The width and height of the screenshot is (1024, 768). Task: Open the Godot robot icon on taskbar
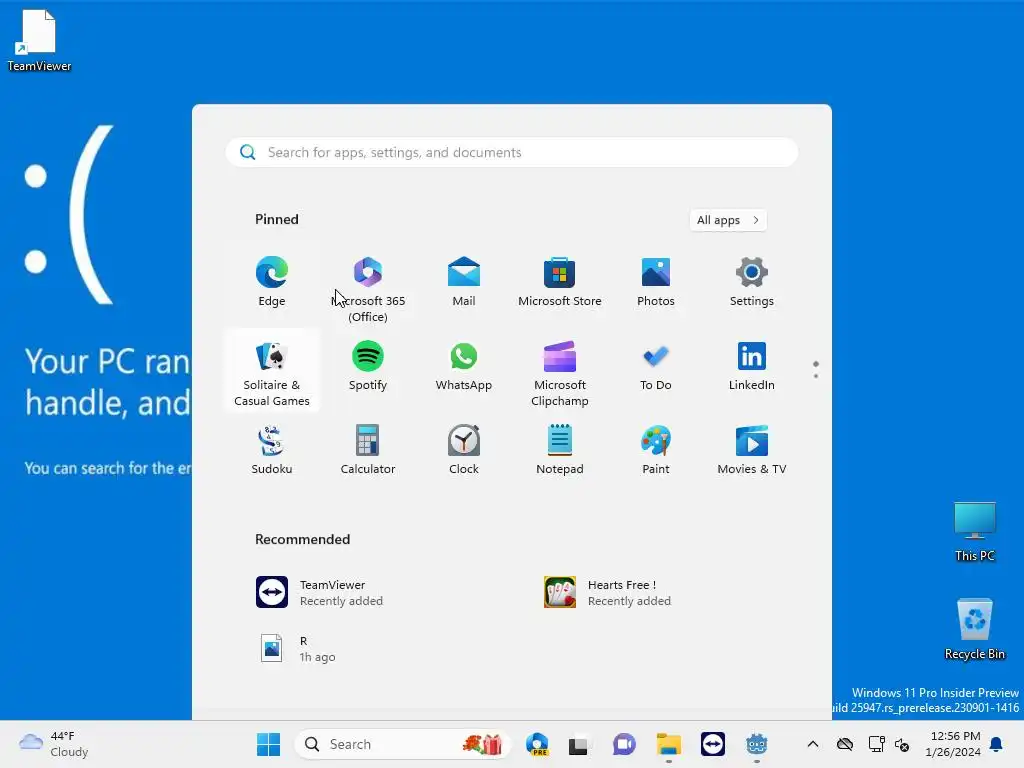(x=756, y=744)
